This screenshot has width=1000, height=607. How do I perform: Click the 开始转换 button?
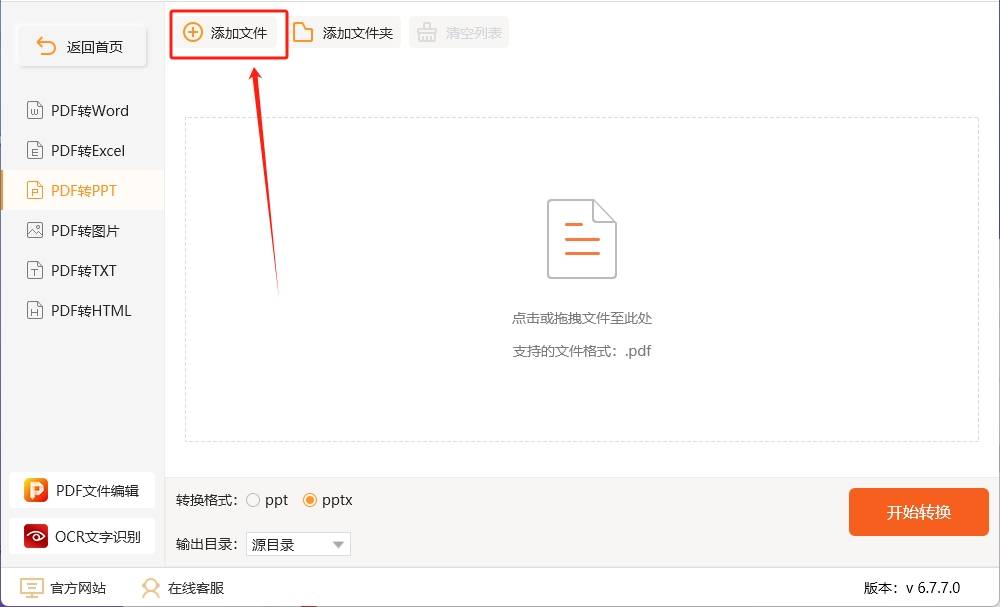coord(918,511)
